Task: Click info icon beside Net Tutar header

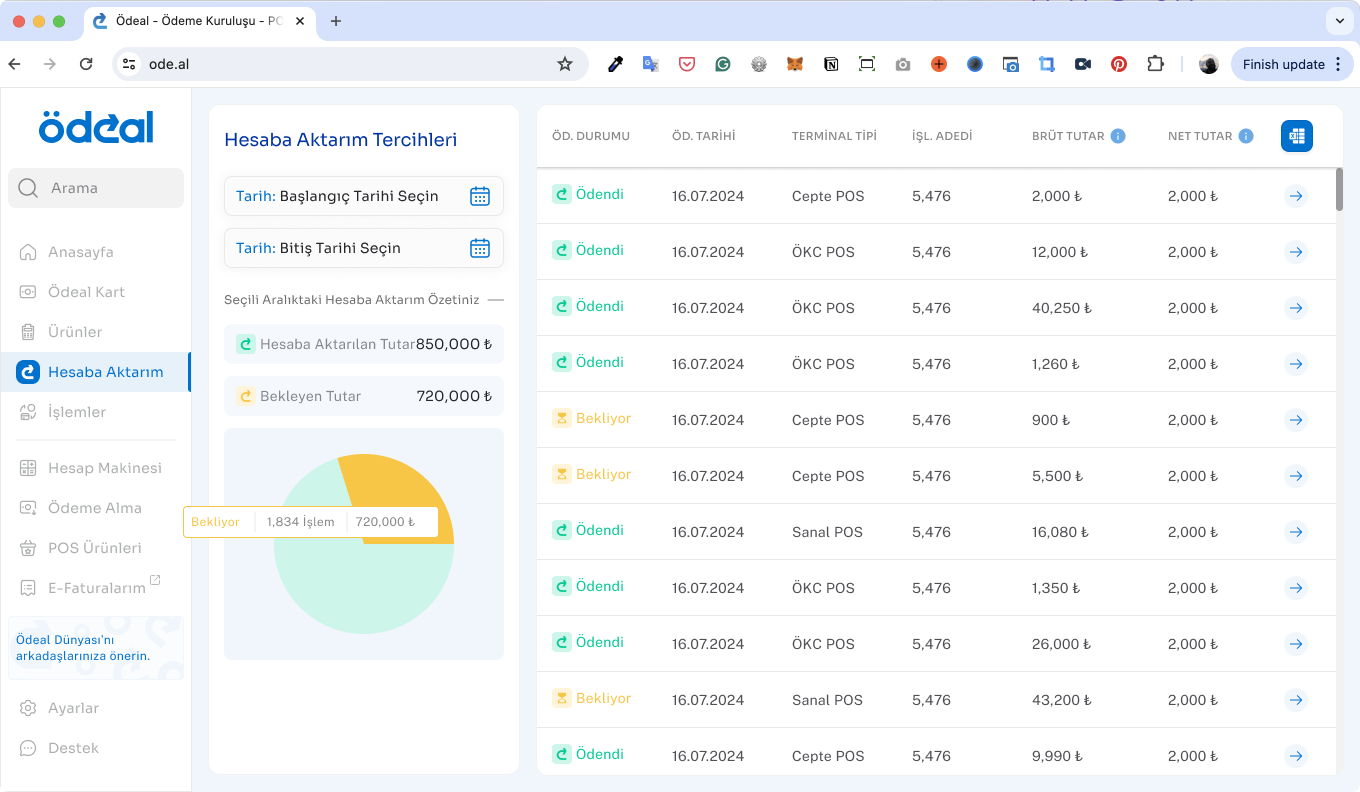Action: pos(1246,136)
